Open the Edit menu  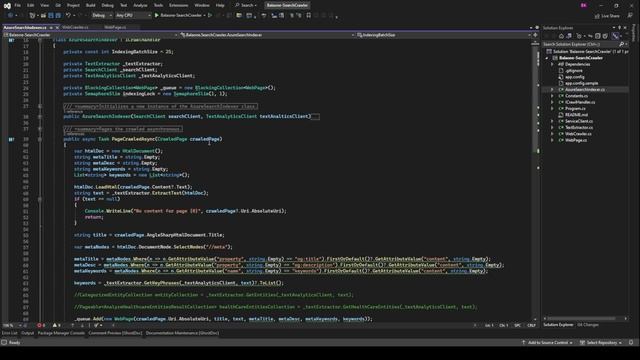(x=31, y=5)
